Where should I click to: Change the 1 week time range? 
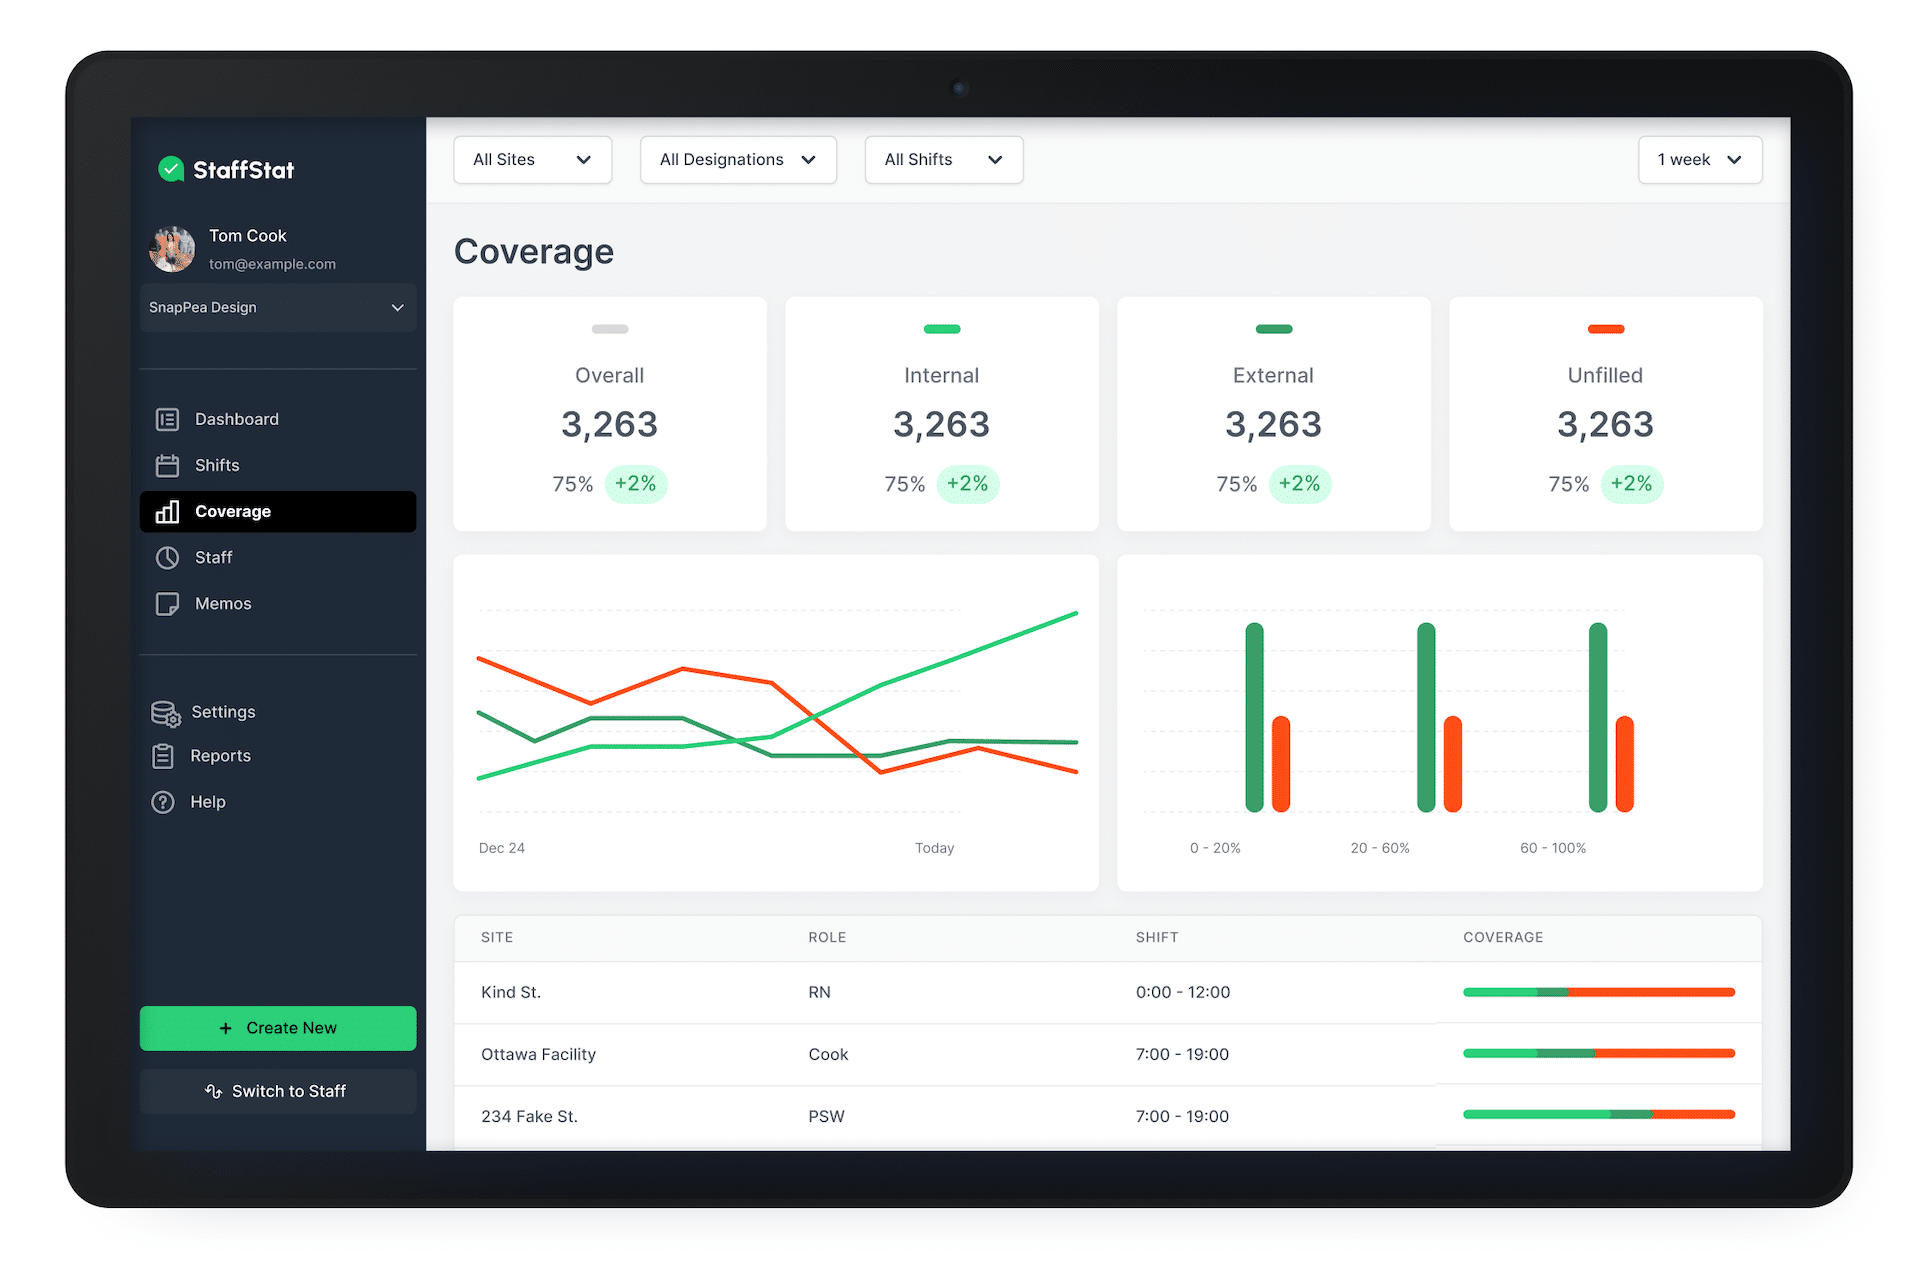pyautogui.click(x=1699, y=160)
